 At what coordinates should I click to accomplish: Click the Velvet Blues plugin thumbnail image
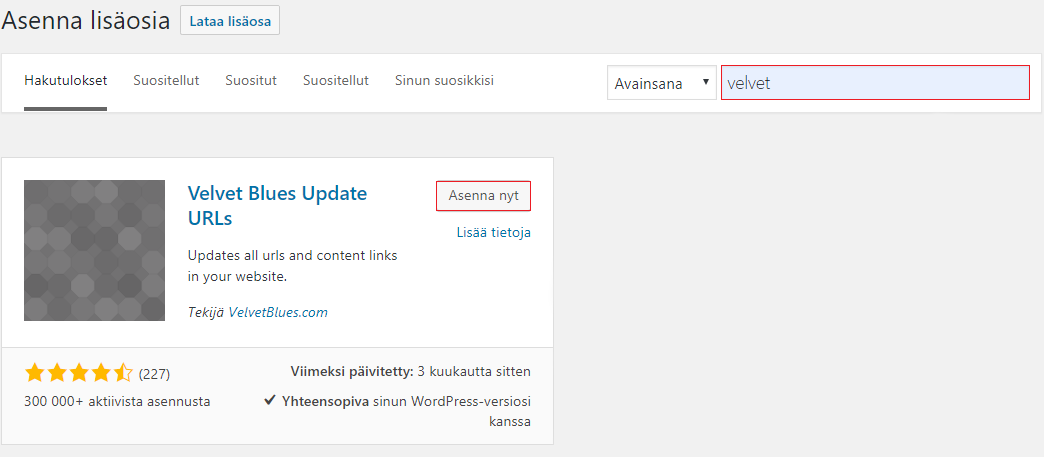click(x=94, y=250)
